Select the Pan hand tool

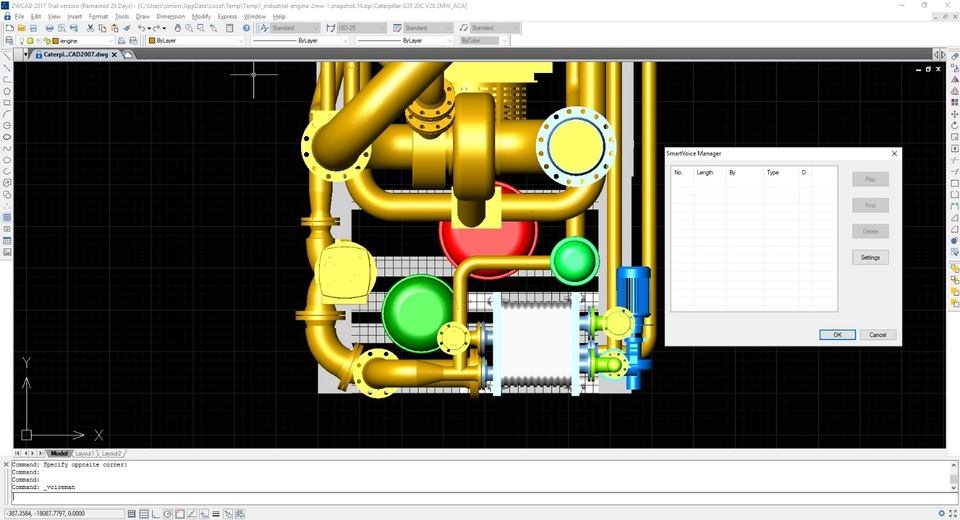[177, 28]
